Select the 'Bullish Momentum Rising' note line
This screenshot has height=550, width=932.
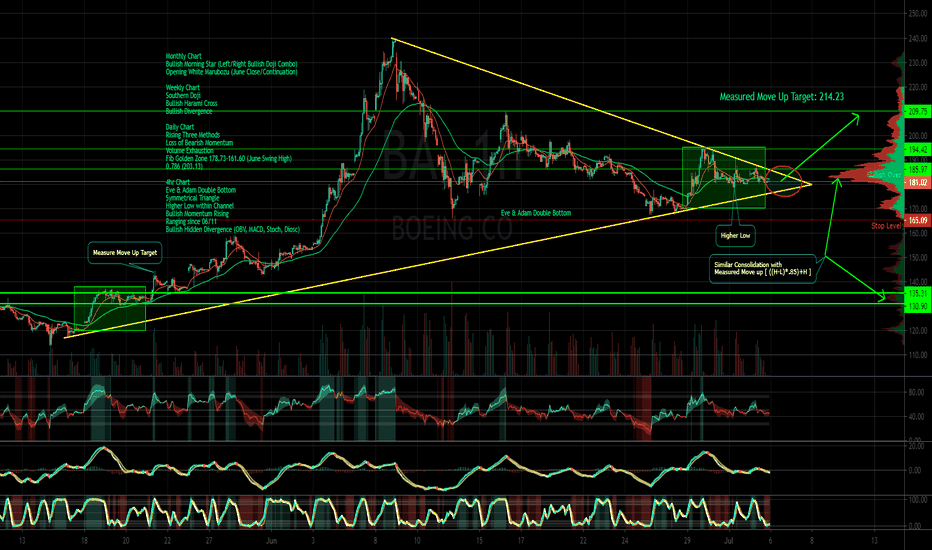(x=197, y=213)
